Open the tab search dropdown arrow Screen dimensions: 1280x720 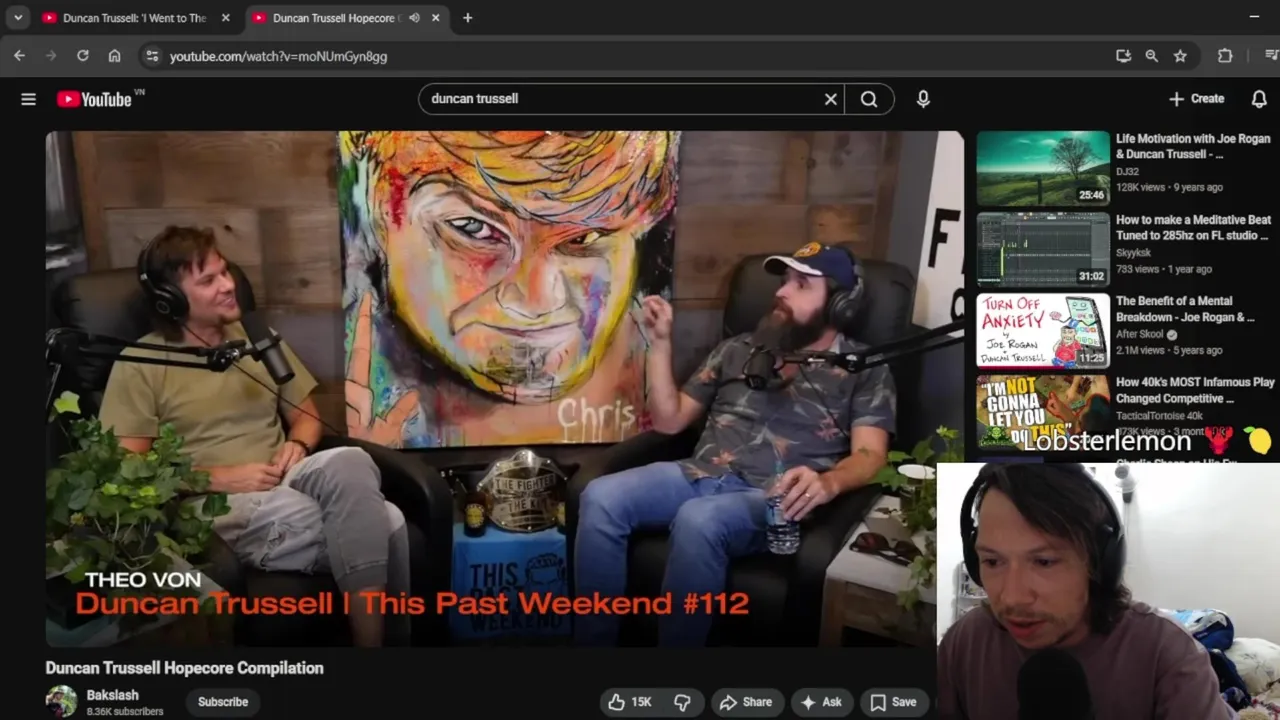17,18
